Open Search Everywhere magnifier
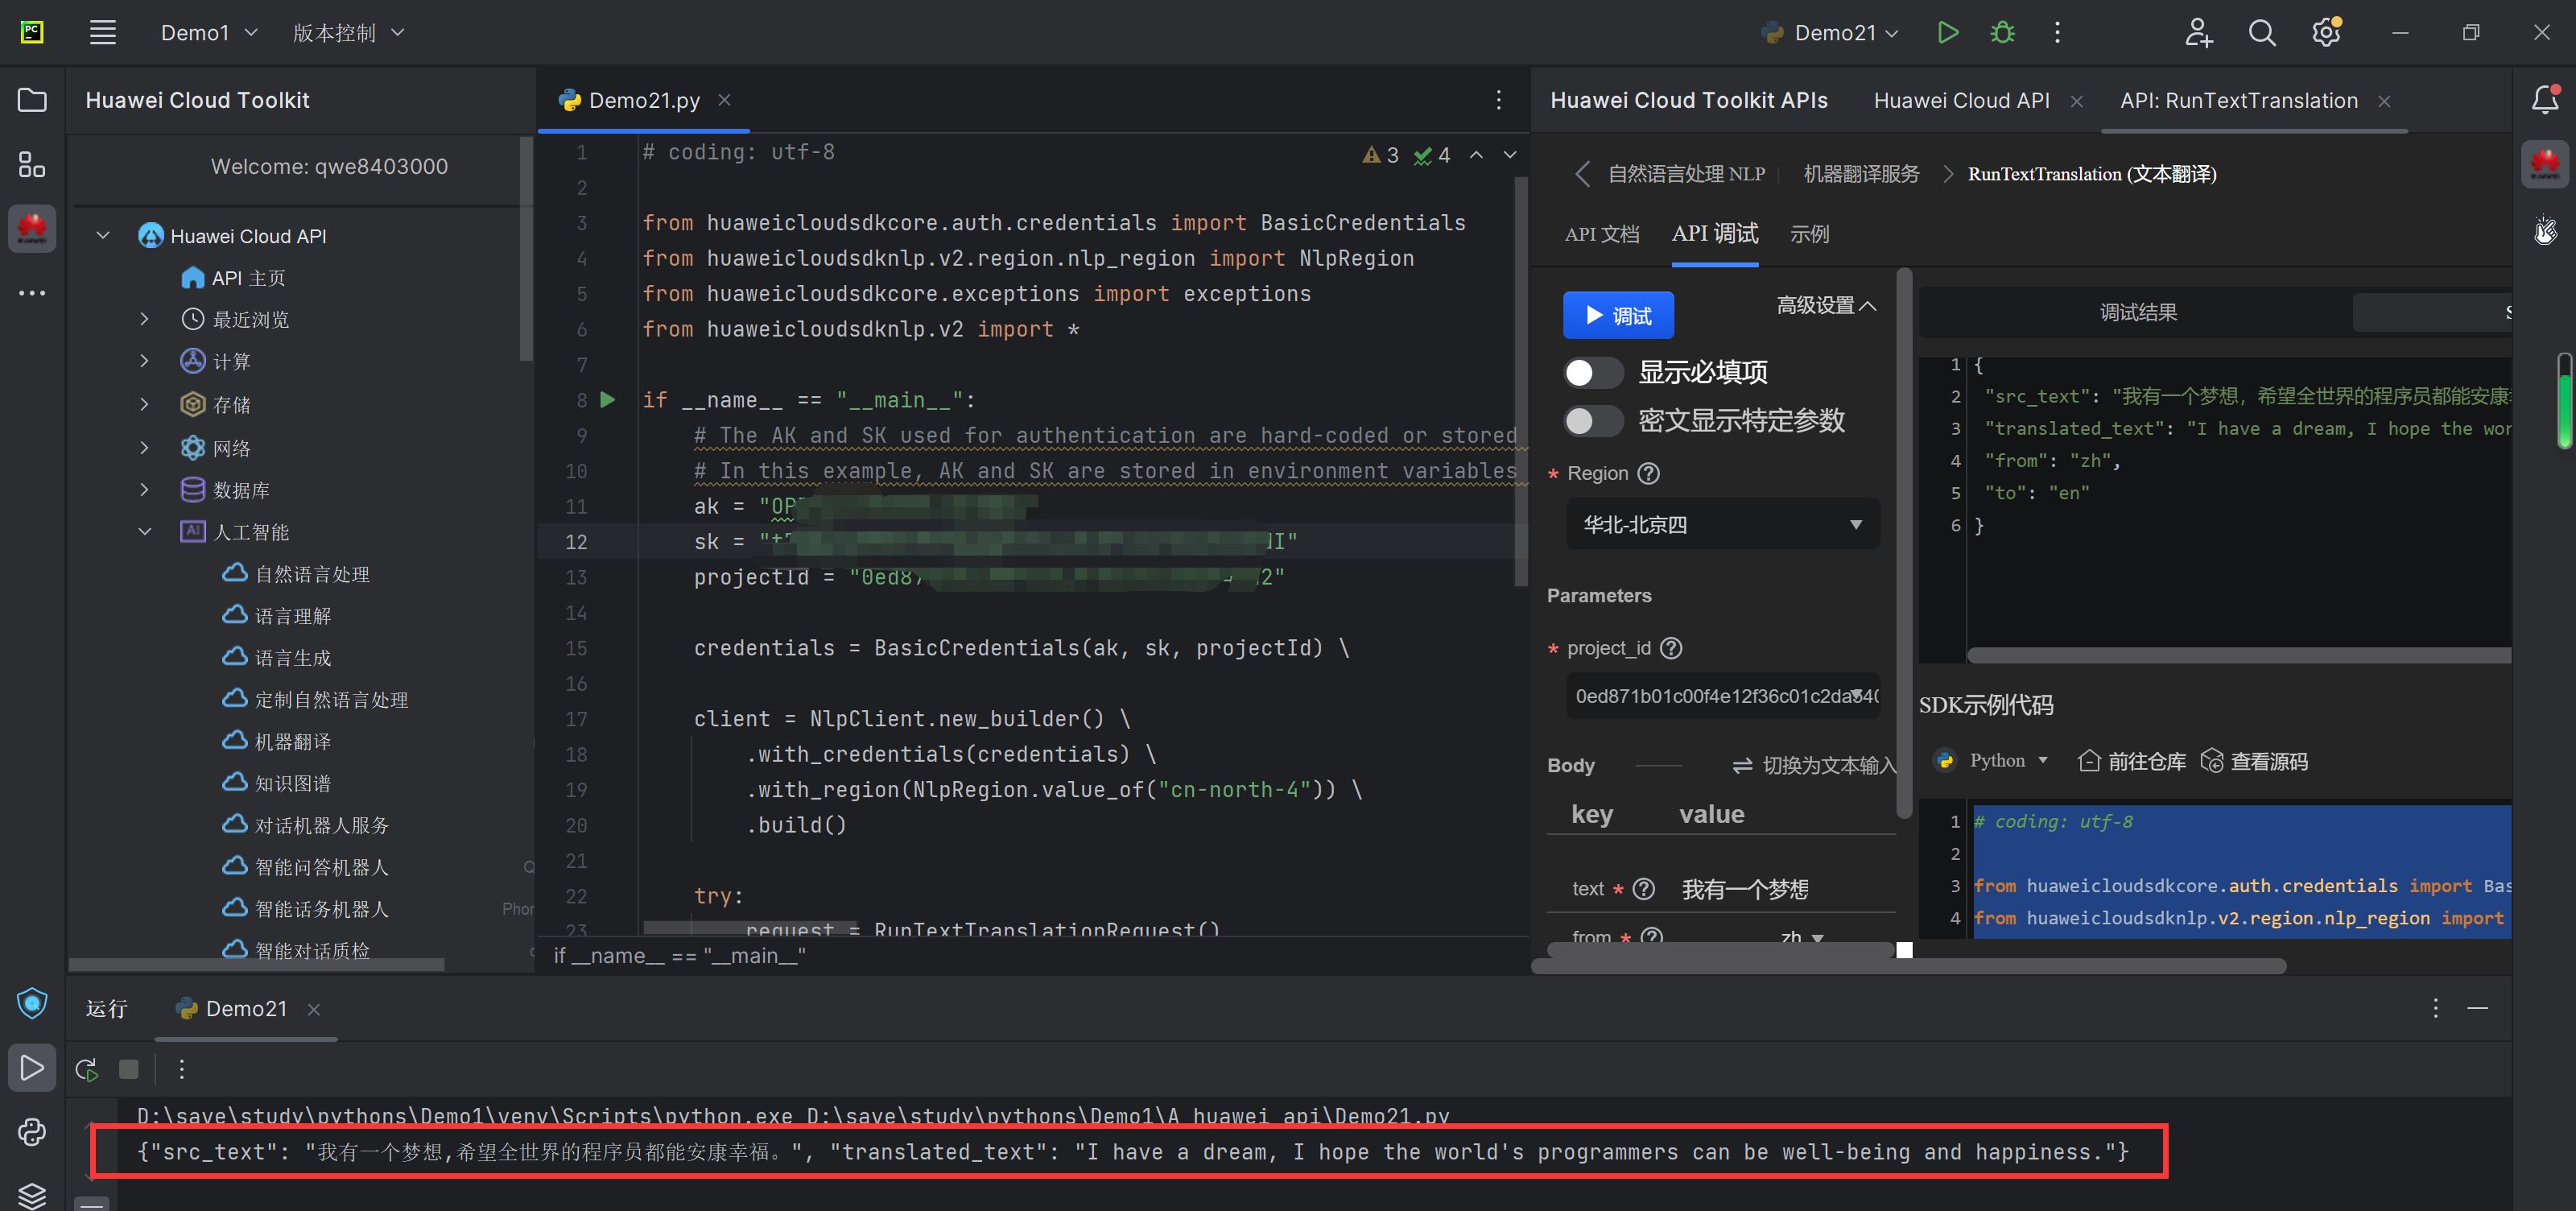This screenshot has height=1211, width=2576. click(2262, 33)
